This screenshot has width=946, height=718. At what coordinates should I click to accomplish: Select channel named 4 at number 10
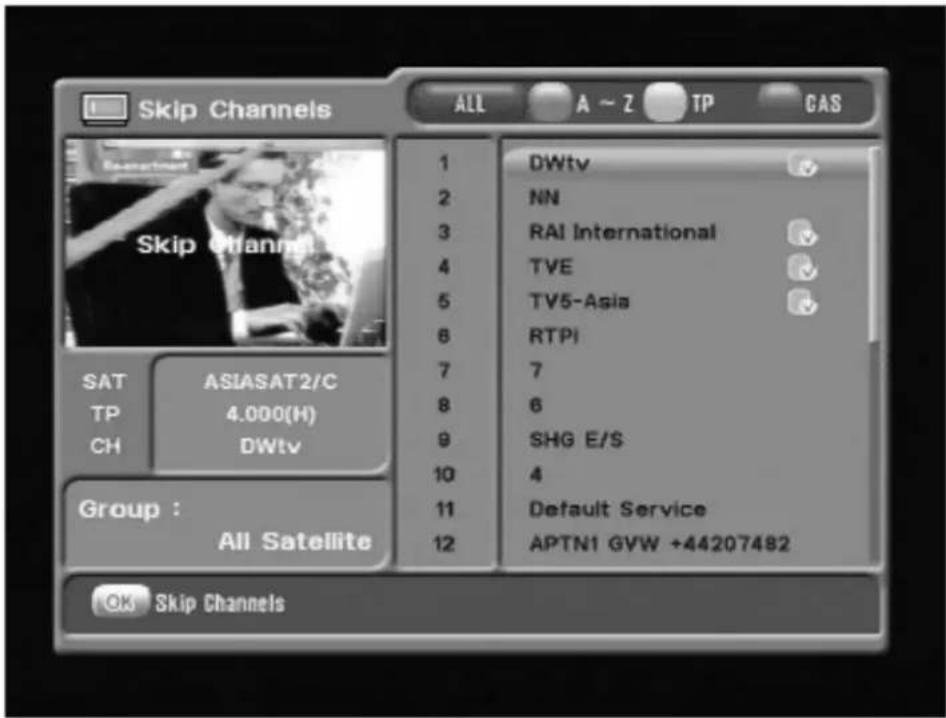coord(687,474)
